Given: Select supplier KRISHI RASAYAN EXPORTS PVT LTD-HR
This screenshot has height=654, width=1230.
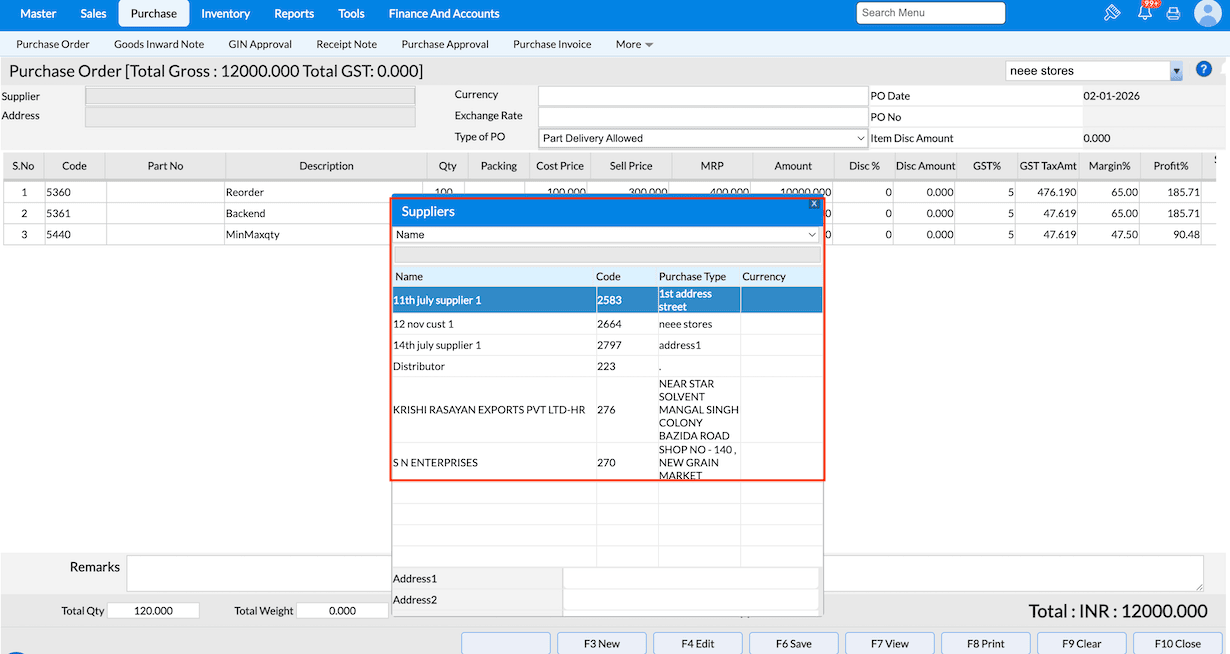Looking at the screenshot, I should [x=489, y=410].
